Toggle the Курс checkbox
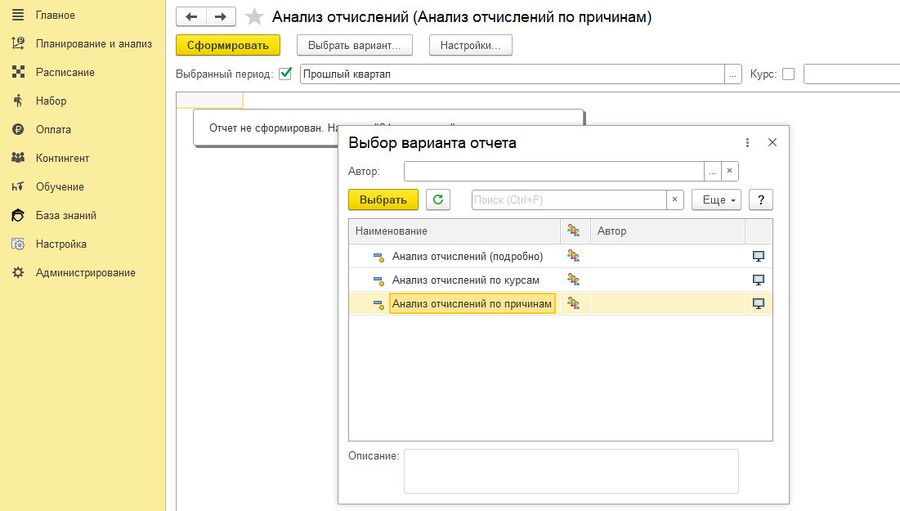 click(x=789, y=74)
